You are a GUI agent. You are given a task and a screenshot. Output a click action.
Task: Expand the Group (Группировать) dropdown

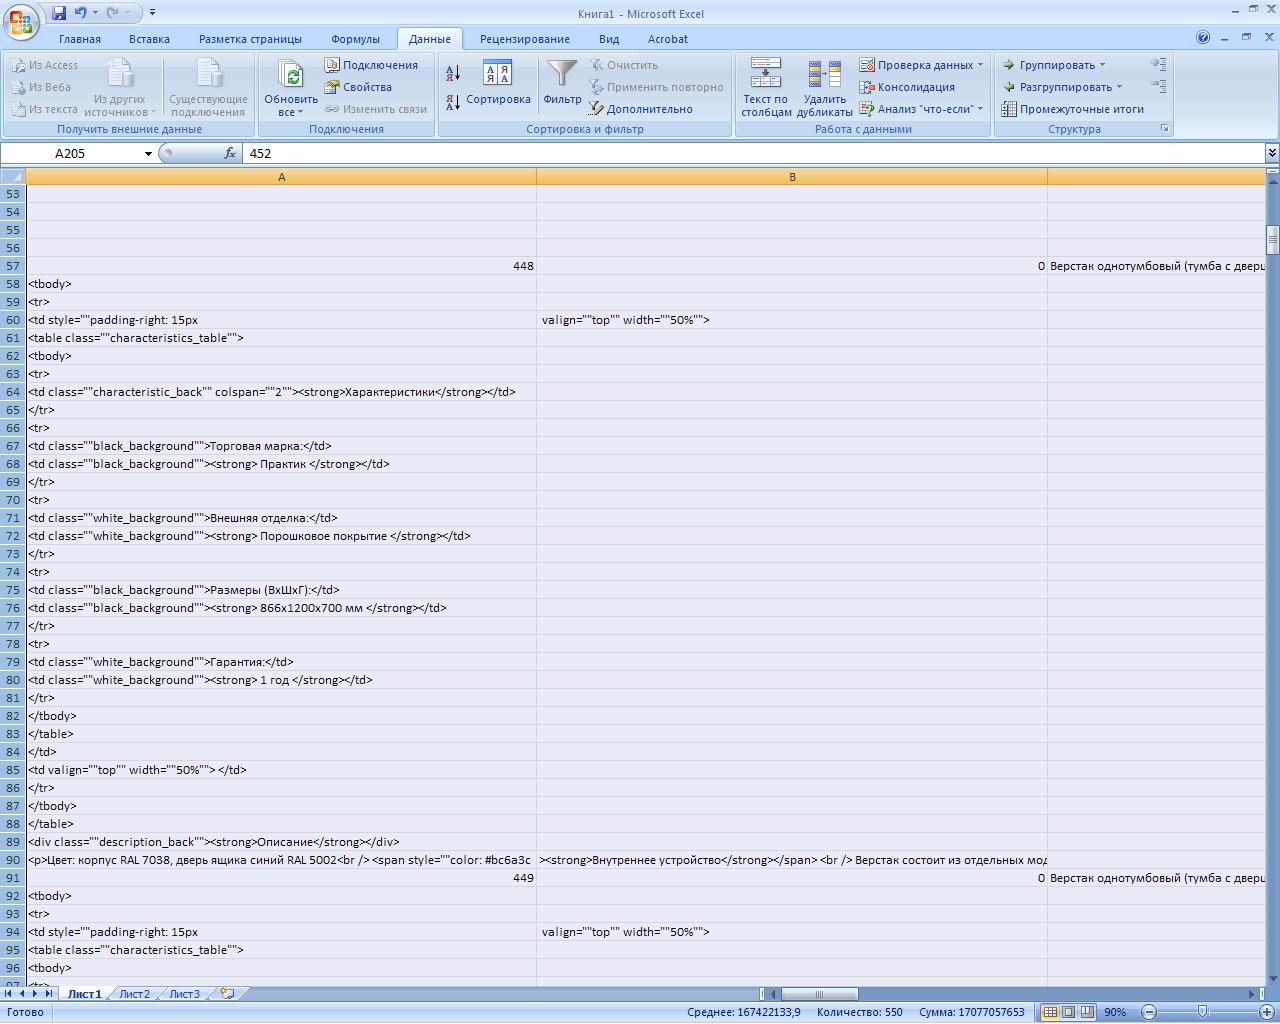(1102, 65)
